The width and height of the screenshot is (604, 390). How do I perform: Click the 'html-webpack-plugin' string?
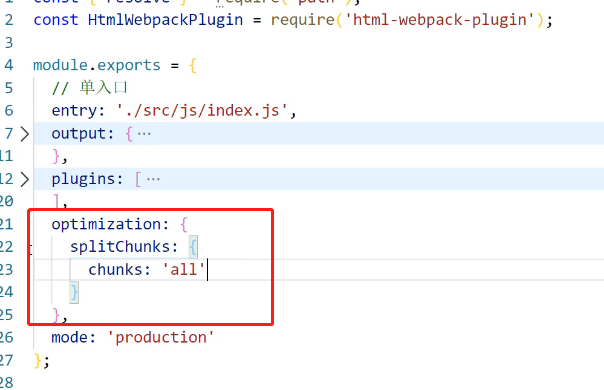click(440, 20)
